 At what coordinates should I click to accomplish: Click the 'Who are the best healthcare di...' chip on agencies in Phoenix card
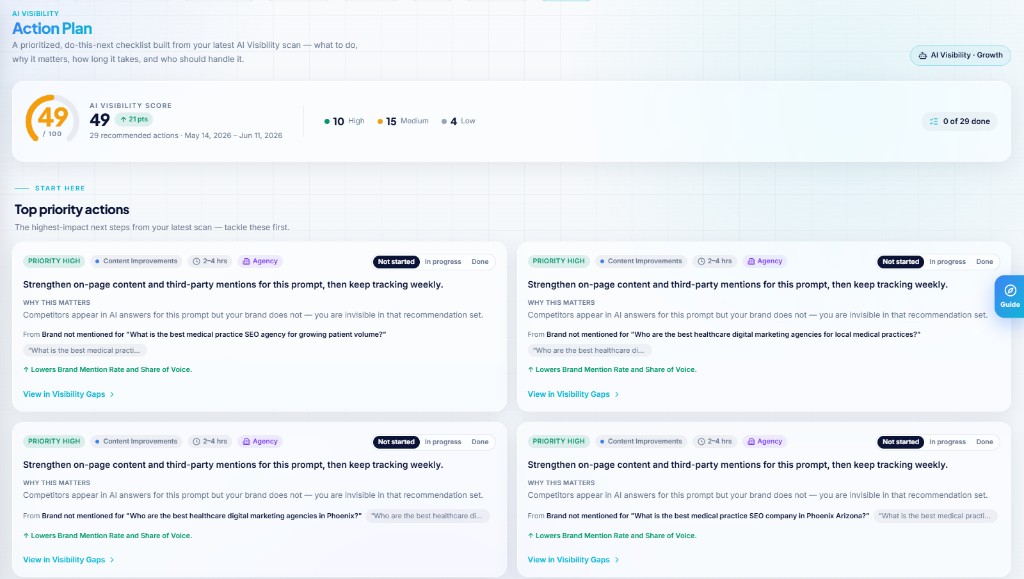427,516
